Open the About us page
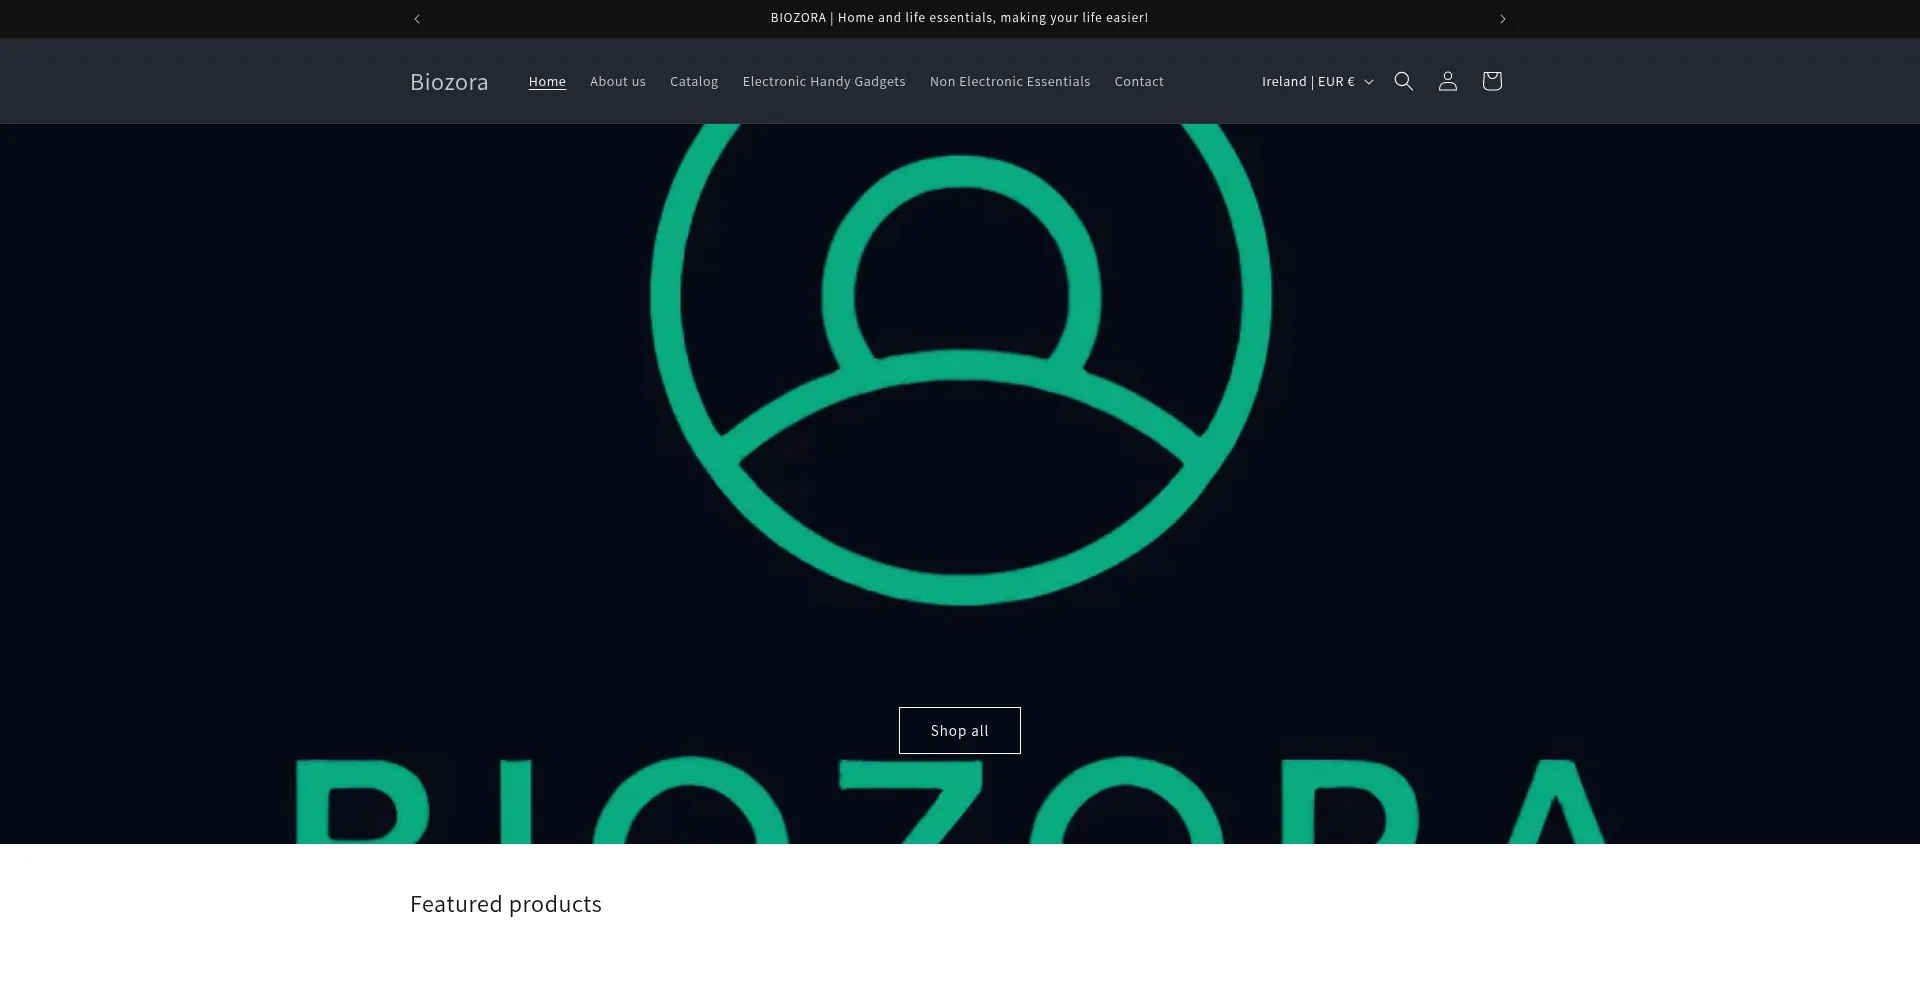 tap(617, 82)
